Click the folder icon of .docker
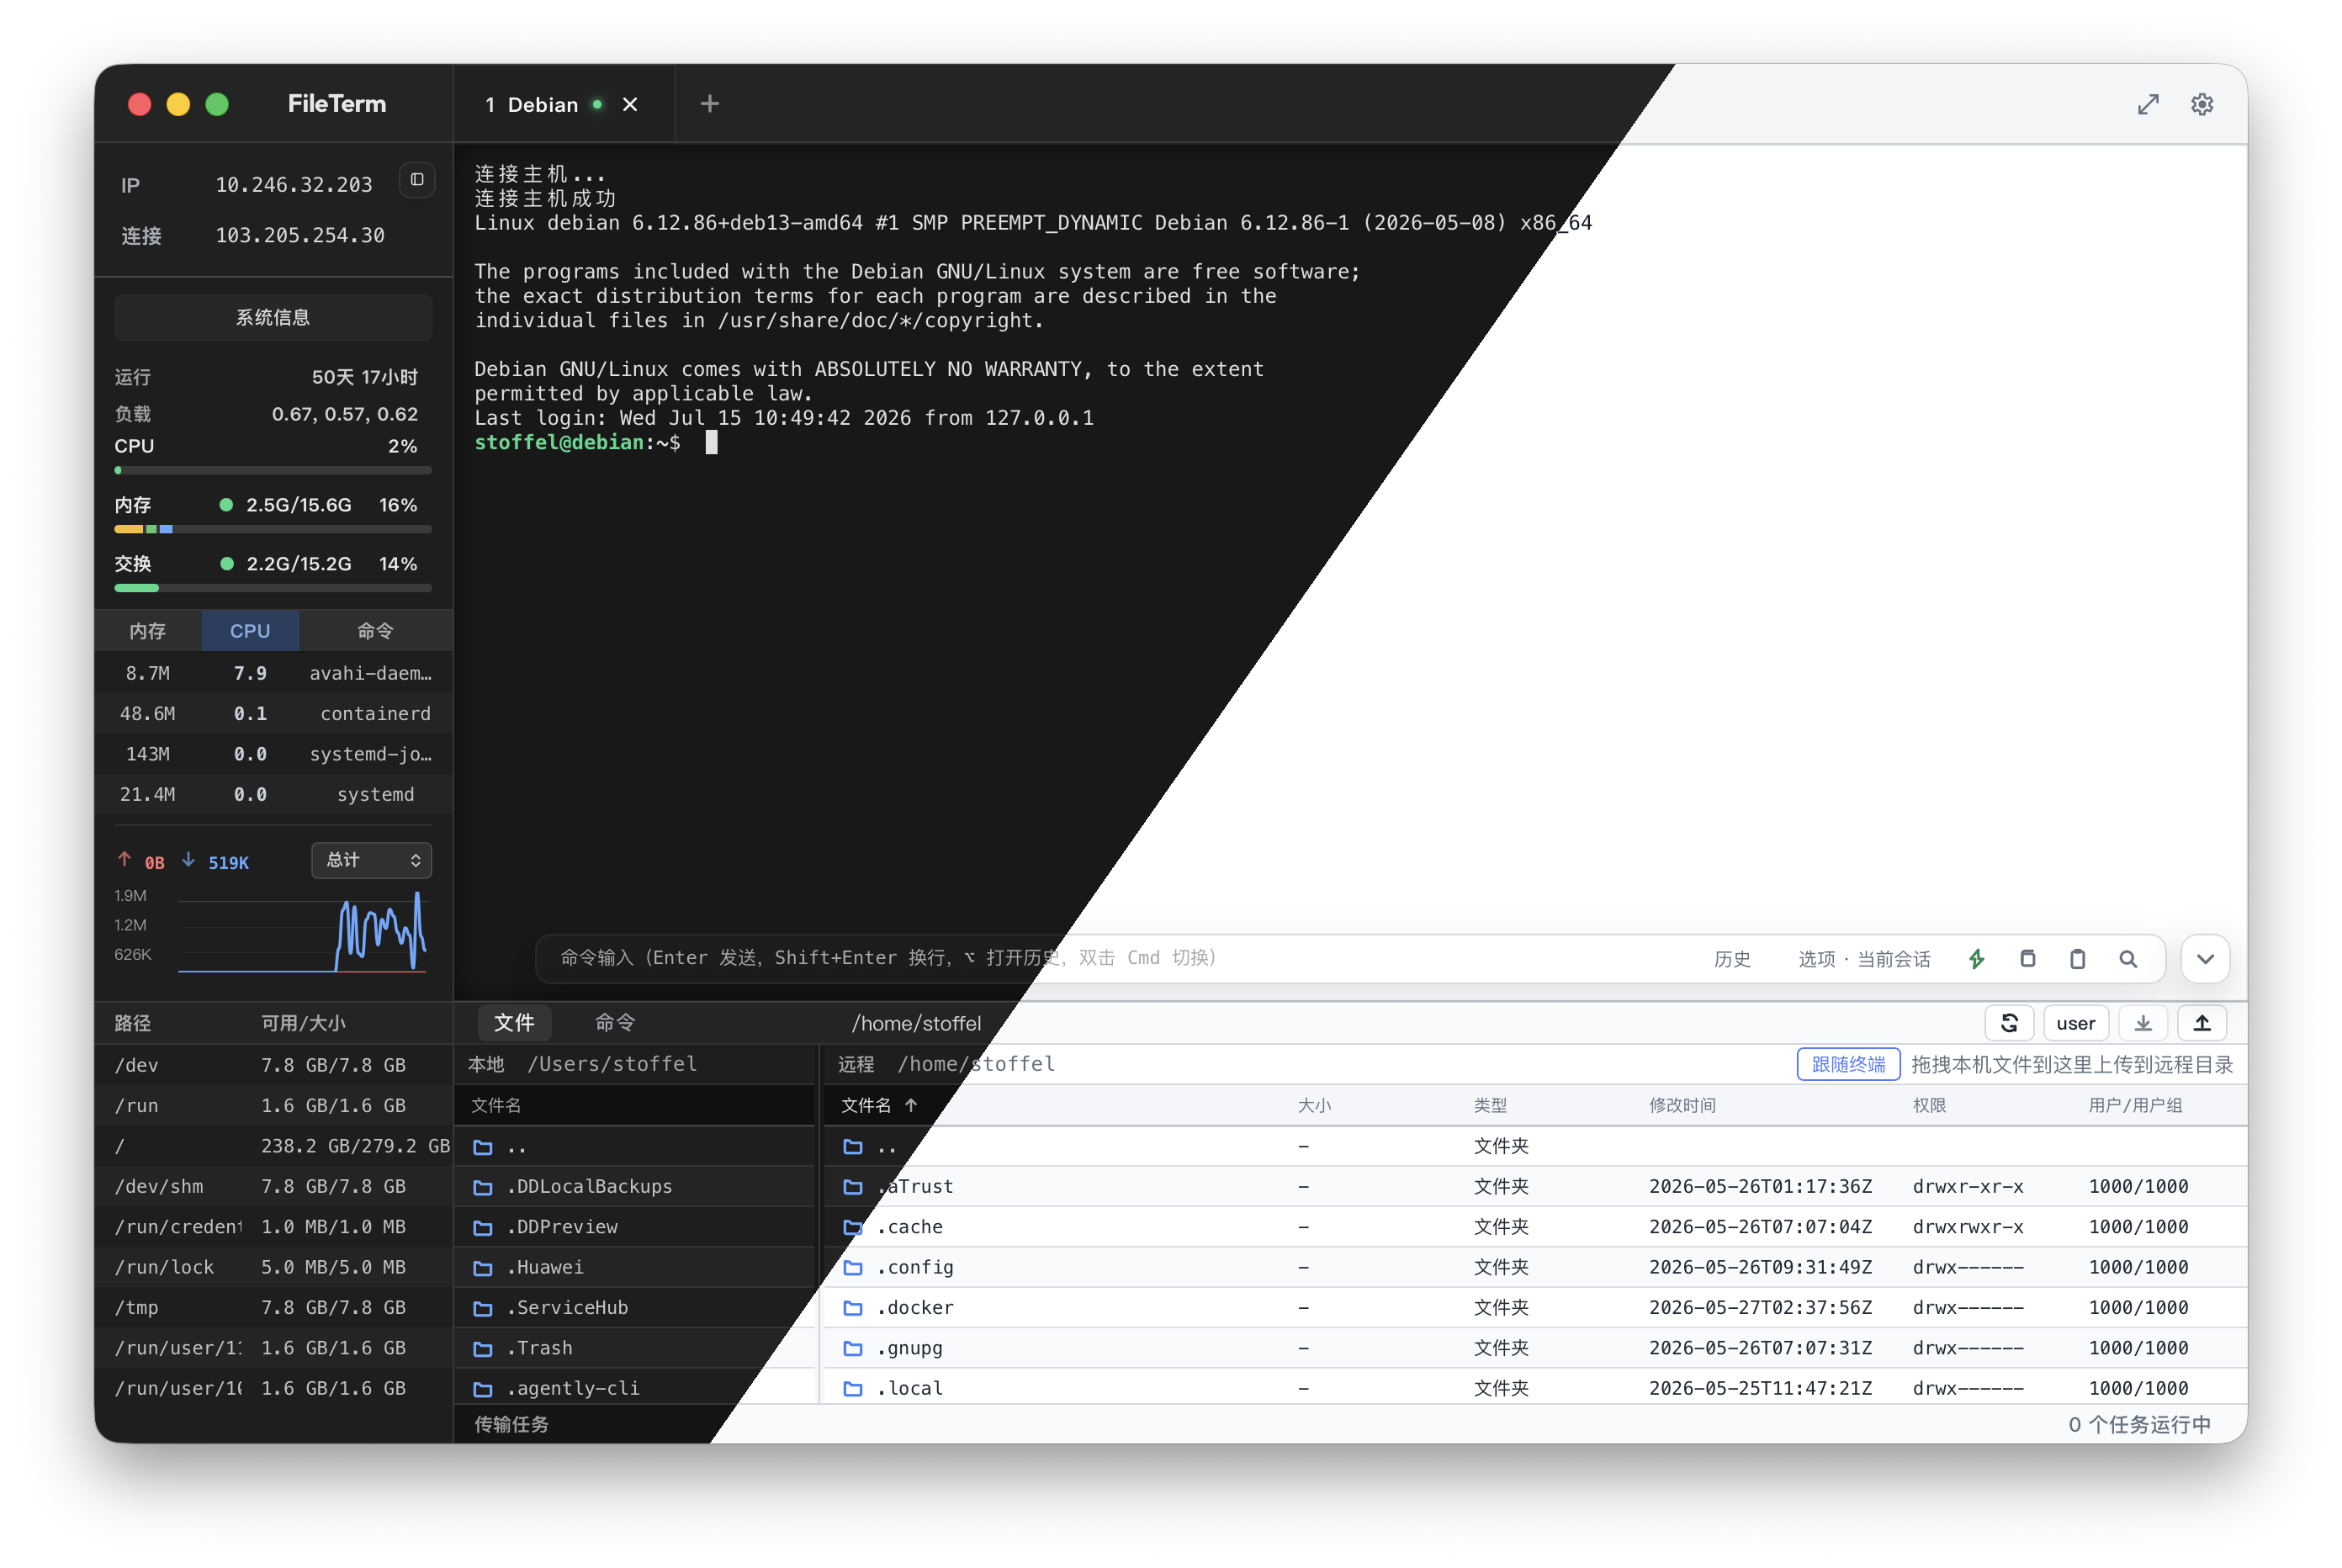Screen dimensions: 2342x1568 (853, 1308)
